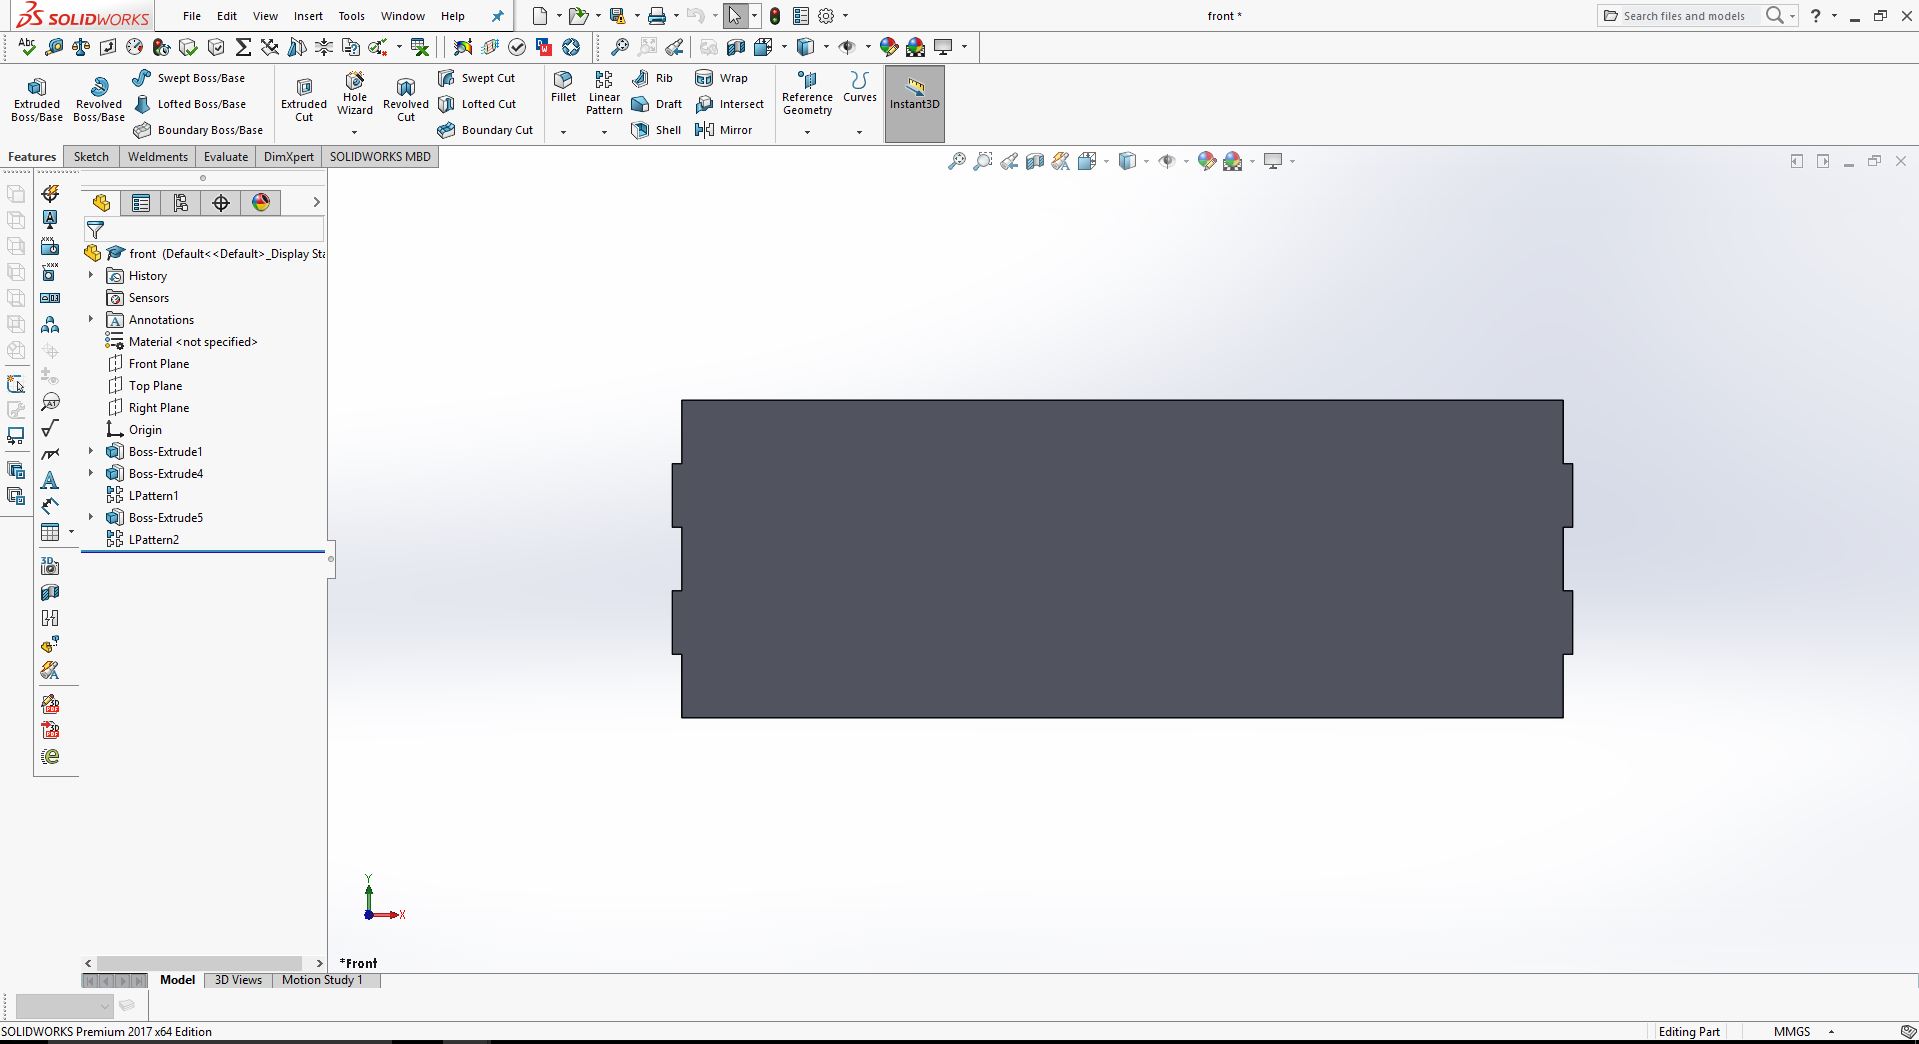Open the Curves dropdown arrow
1919x1044 pixels.
point(859,132)
